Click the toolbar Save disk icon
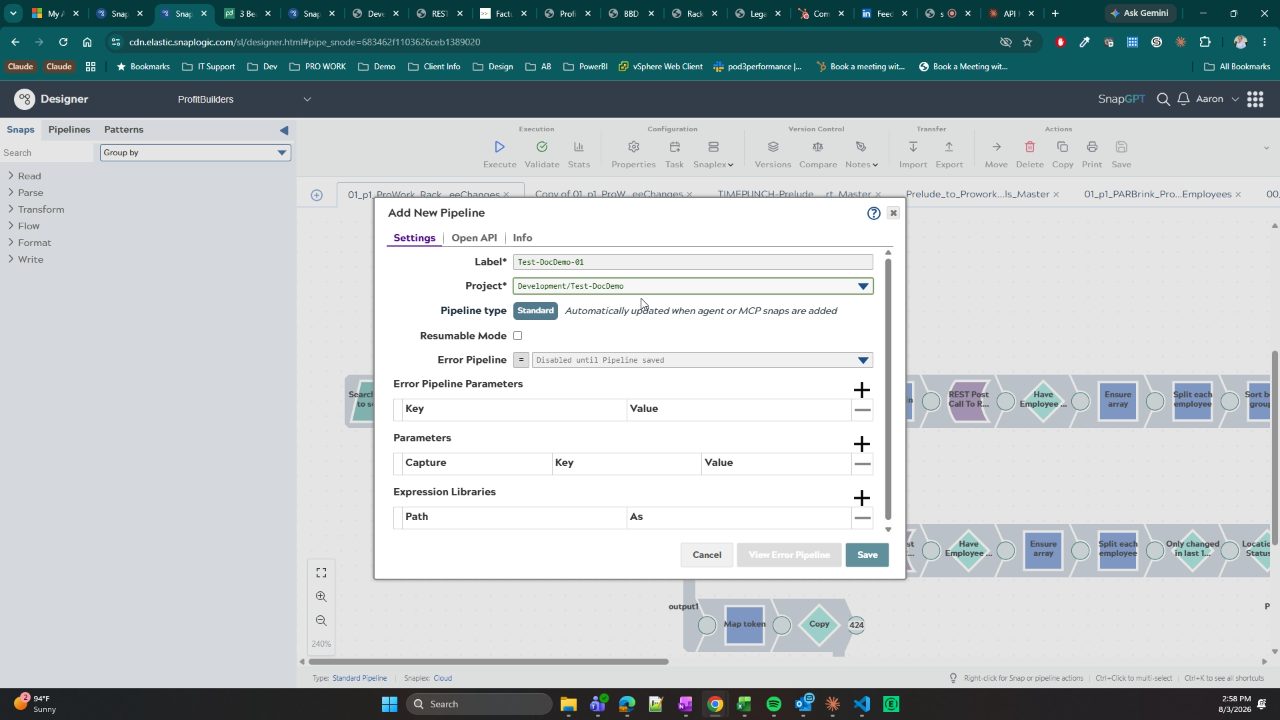Screen dimensions: 1280x720 (1122, 147)
